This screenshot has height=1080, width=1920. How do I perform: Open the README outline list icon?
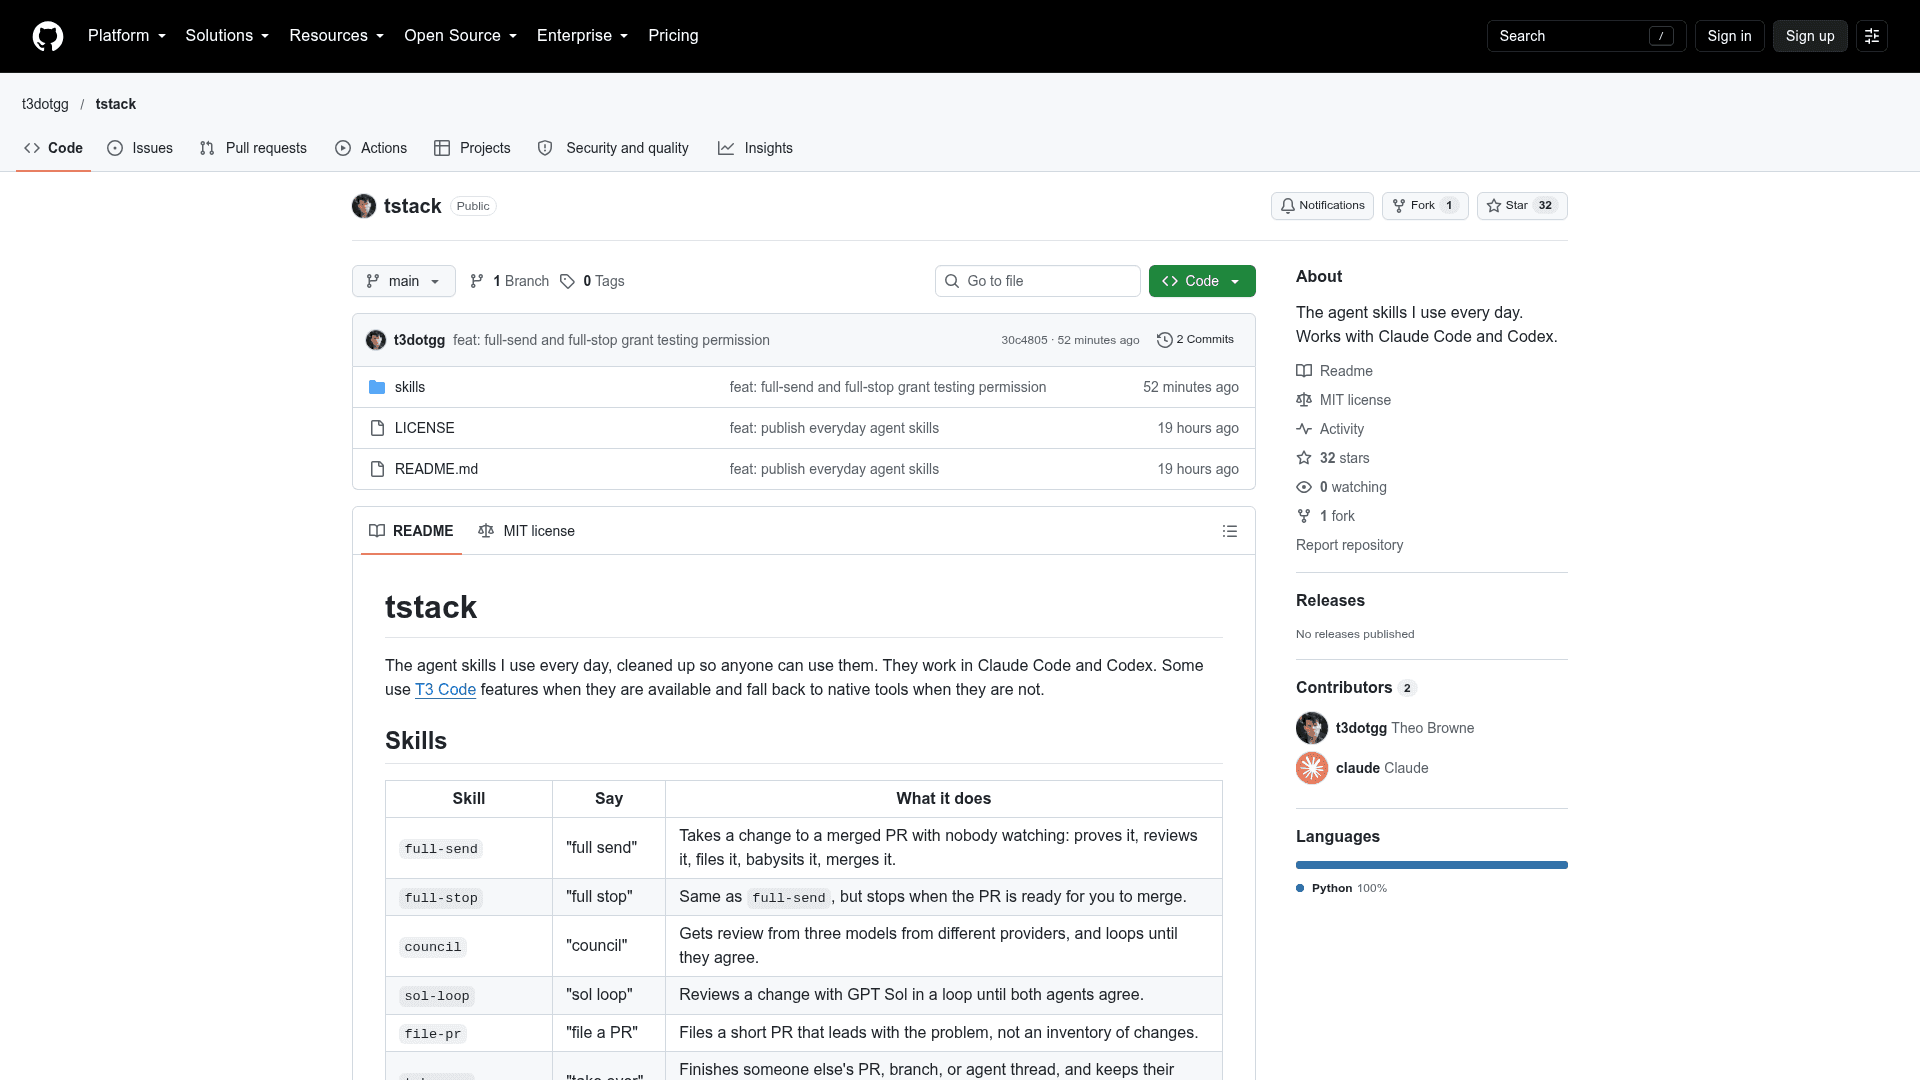[1230, 531]
